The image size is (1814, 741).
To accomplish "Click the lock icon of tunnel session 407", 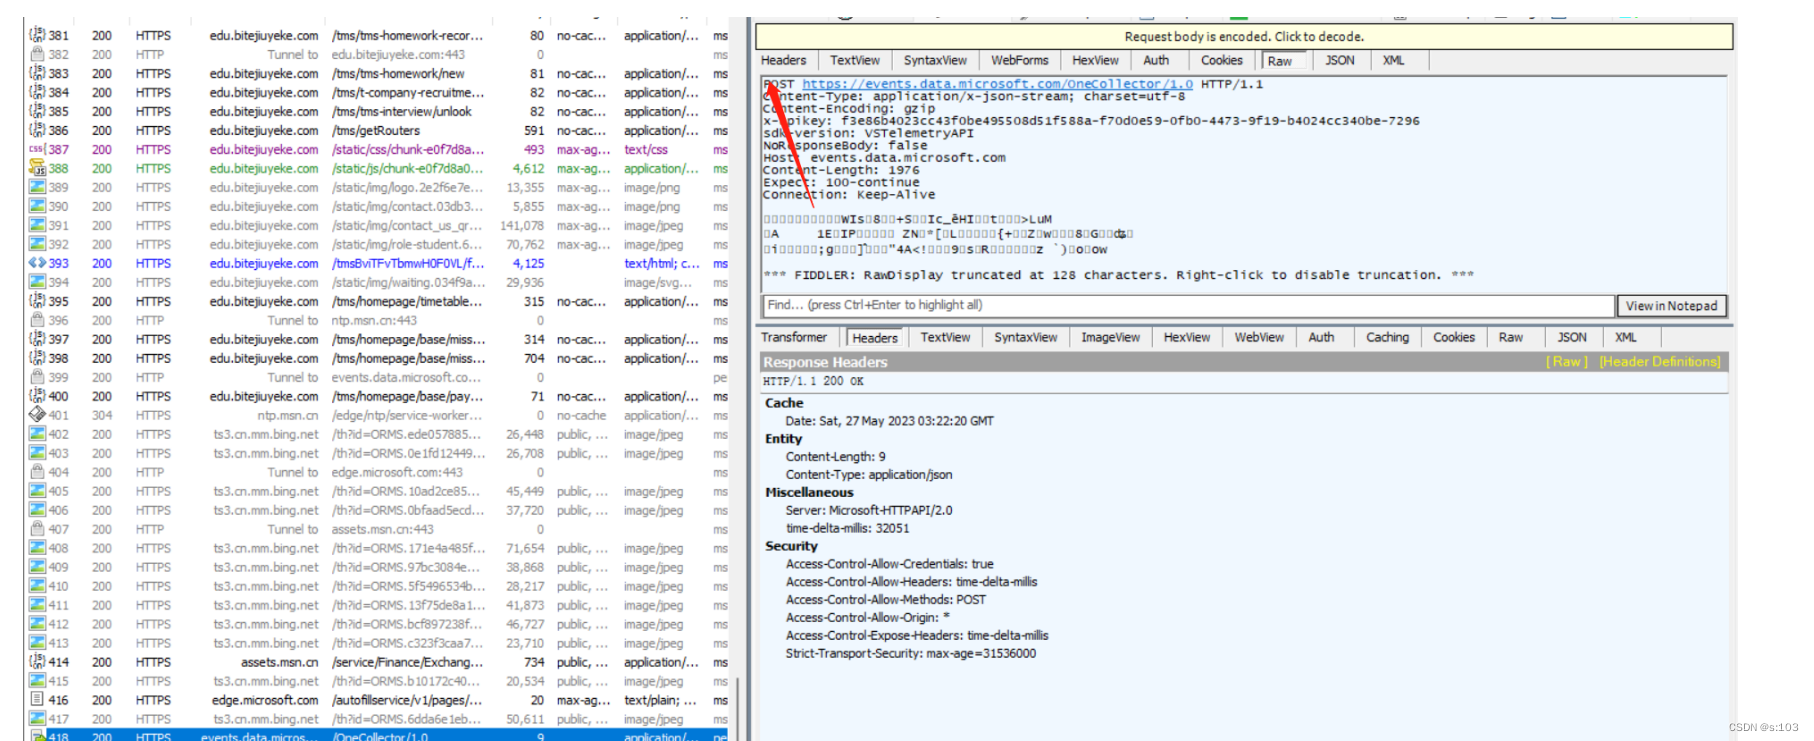I will pyautogui.click(x=37, y=529).
